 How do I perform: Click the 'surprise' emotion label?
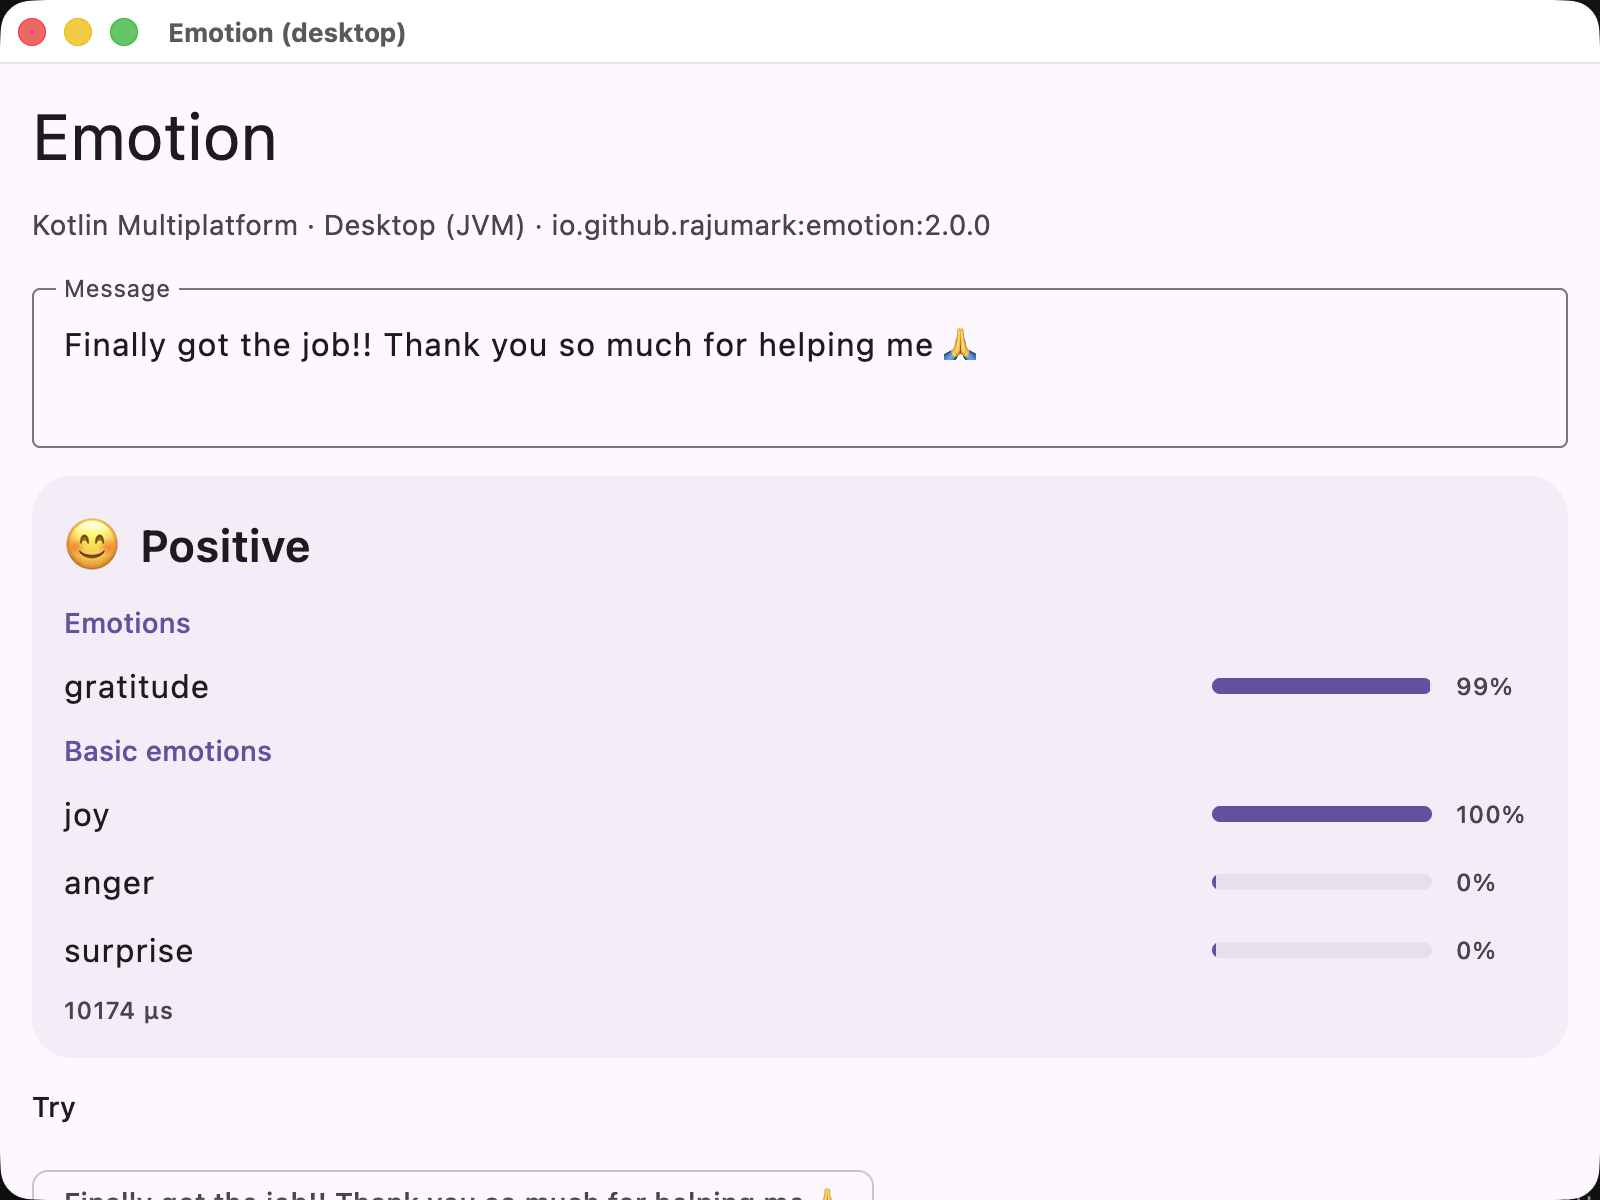click(129, 951)
